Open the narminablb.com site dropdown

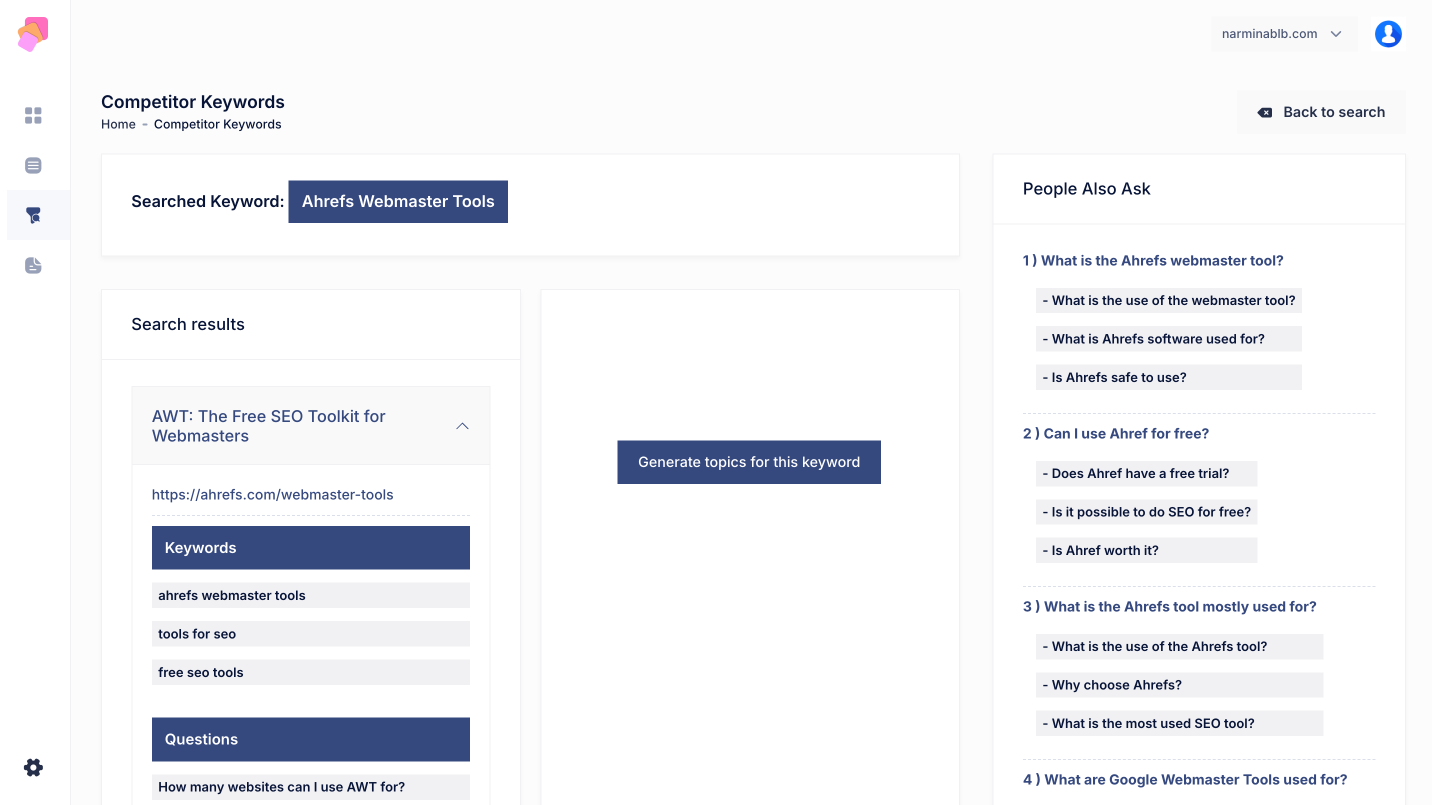click(1284, 34)
